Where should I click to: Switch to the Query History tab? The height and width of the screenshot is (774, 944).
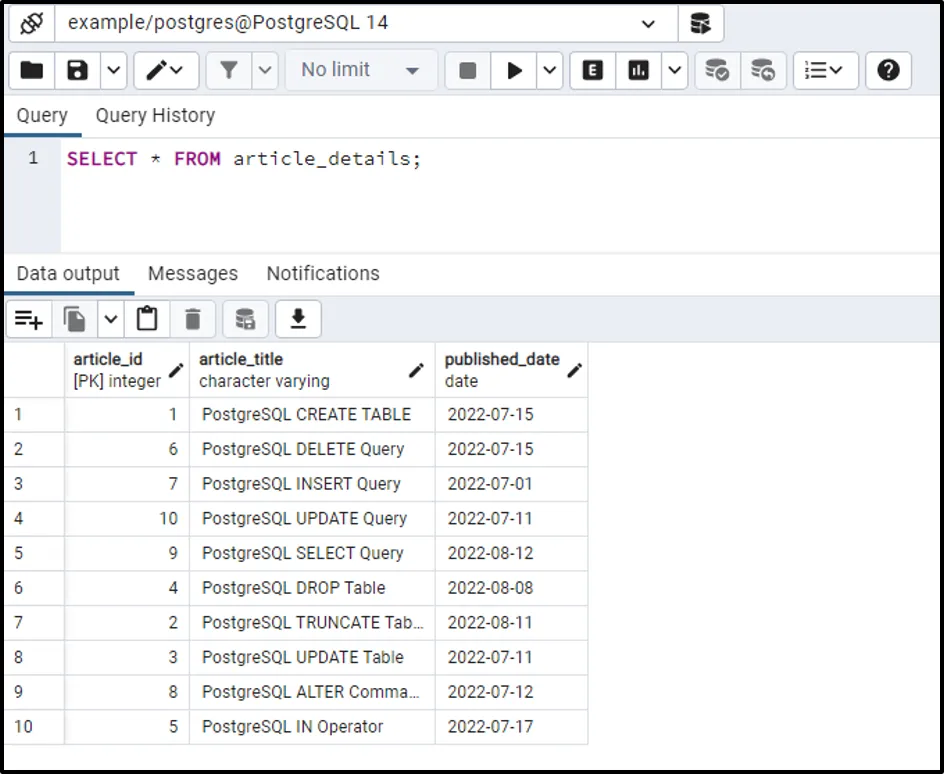[x=155, y=116]
